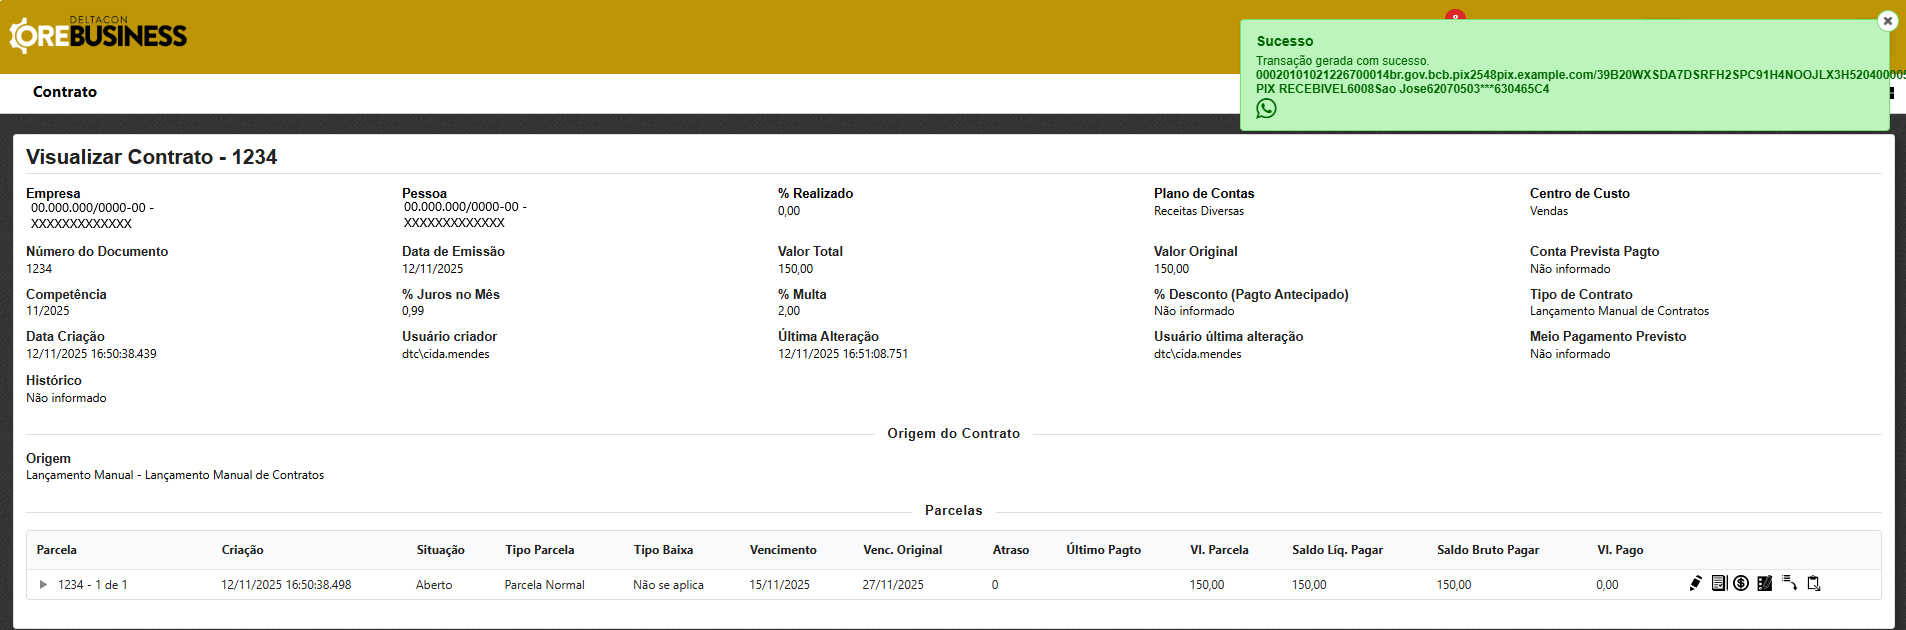Click the checklist with pencil icon
1906x630 pixels.
point(1765,583)
